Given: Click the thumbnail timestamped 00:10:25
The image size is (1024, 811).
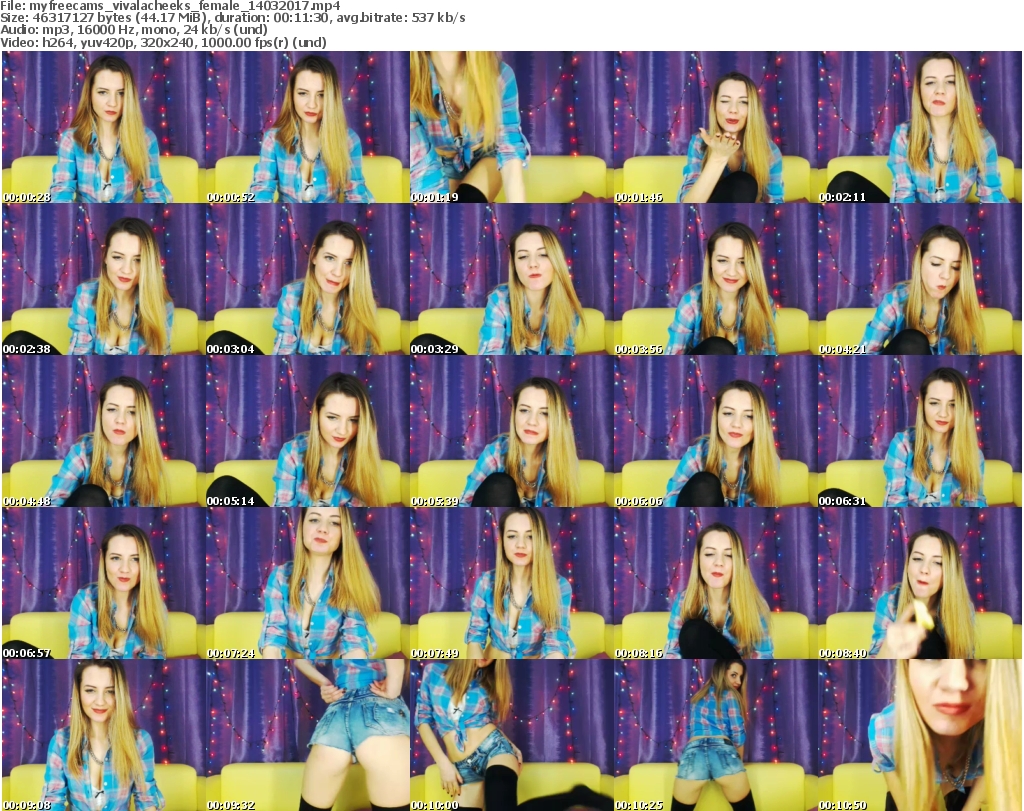Looking at the screenshot, I should pyautogui.click(x=716, y=735).
